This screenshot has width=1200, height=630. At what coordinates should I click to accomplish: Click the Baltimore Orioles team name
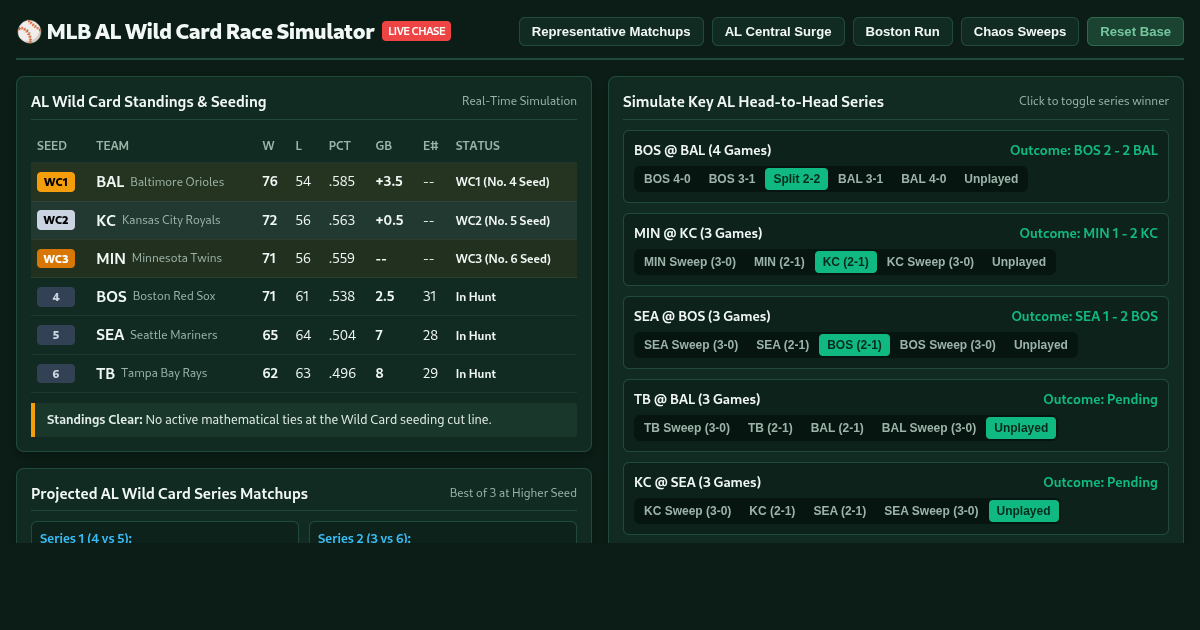tap(177, 182)
